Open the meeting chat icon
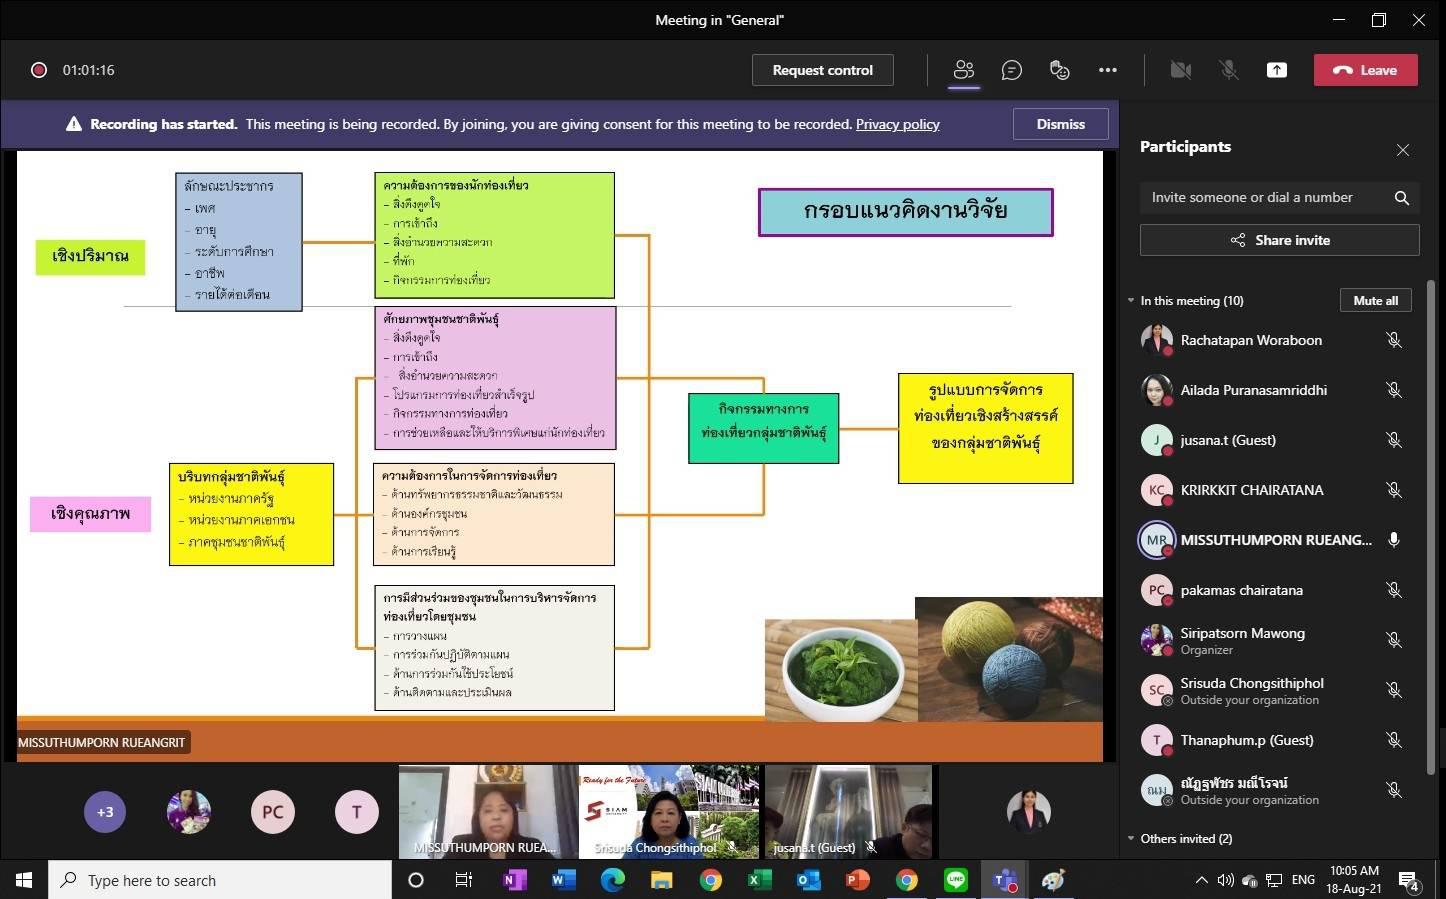The image size is (1446, 899). (x=1012, y=70)
